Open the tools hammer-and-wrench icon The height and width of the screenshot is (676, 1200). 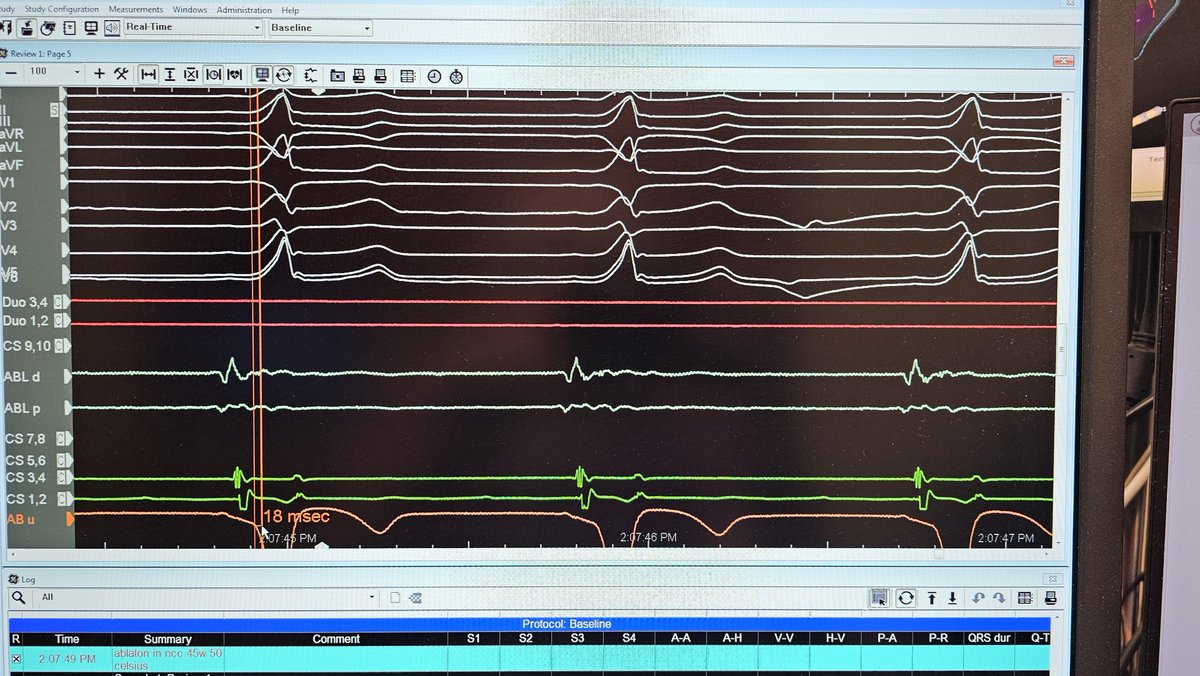[120, 73]
